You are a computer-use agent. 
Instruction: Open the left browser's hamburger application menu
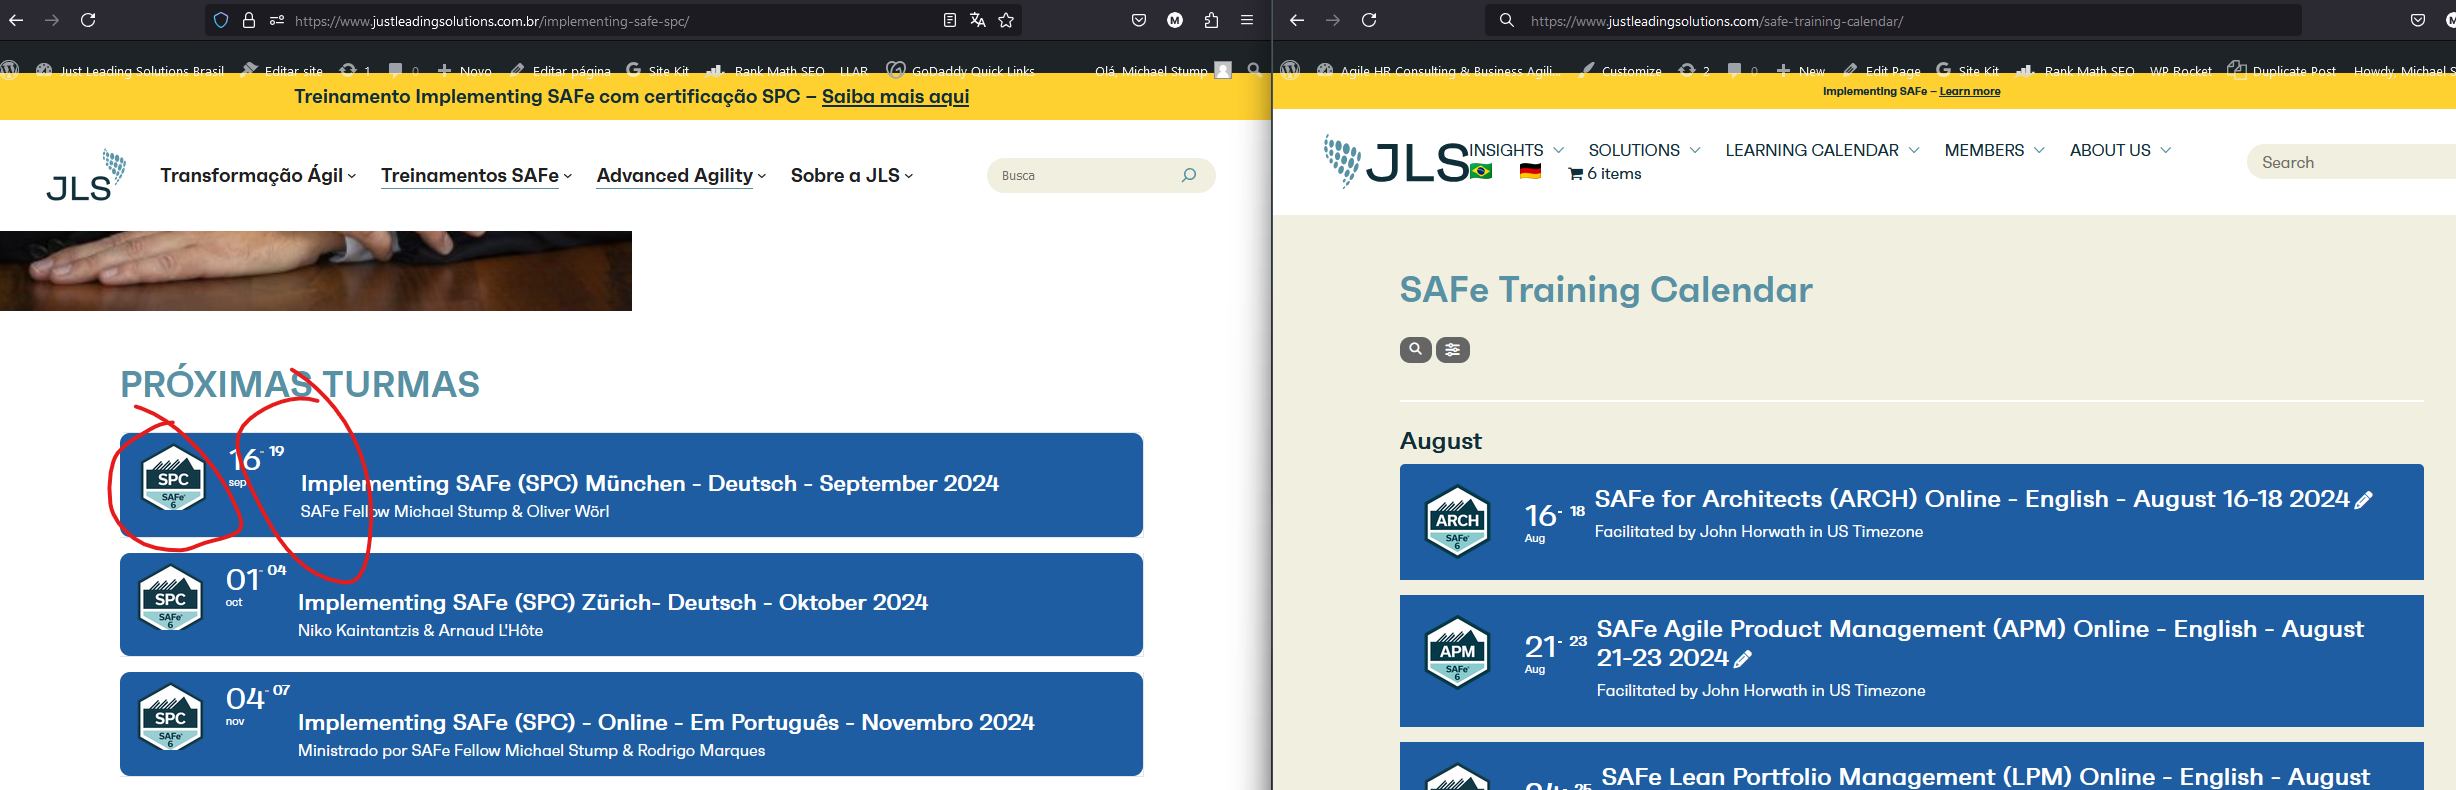pyautogui.click(x=1247, y=20)
